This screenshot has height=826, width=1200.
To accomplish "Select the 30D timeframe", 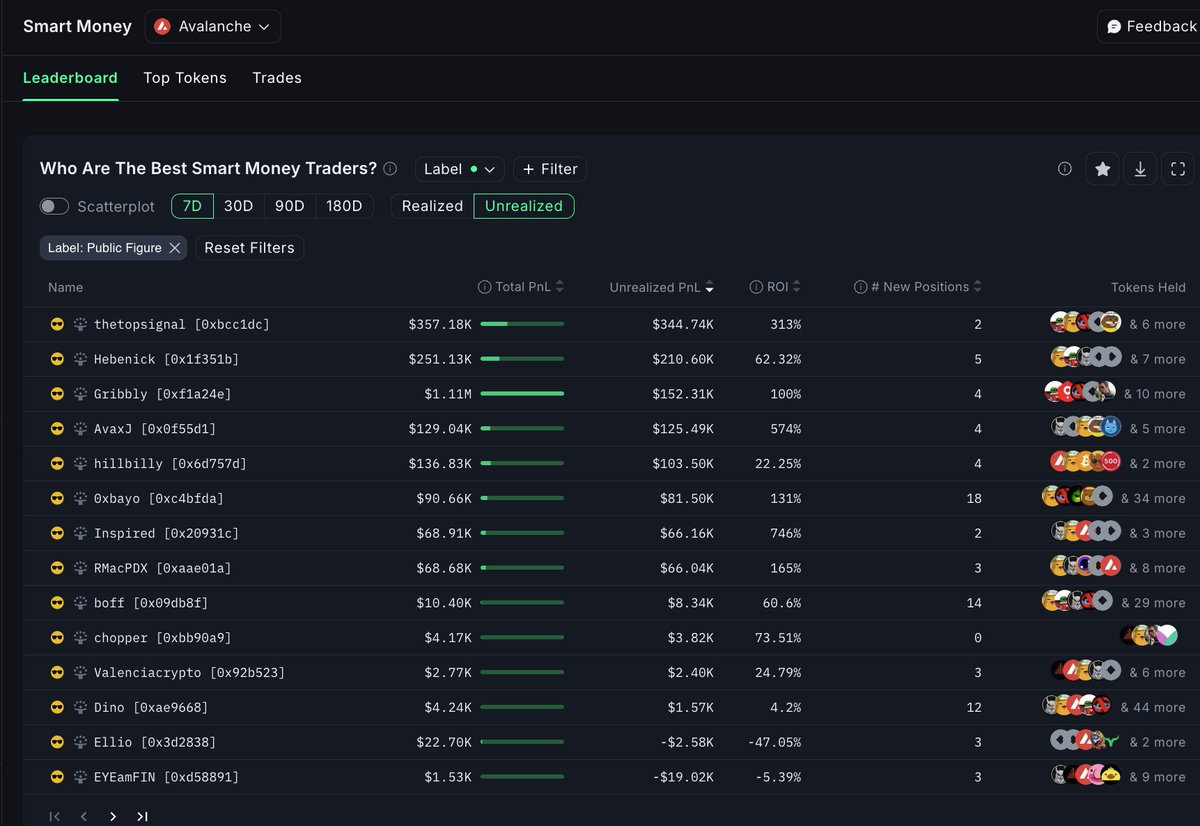I will click(x=238, y=206).
